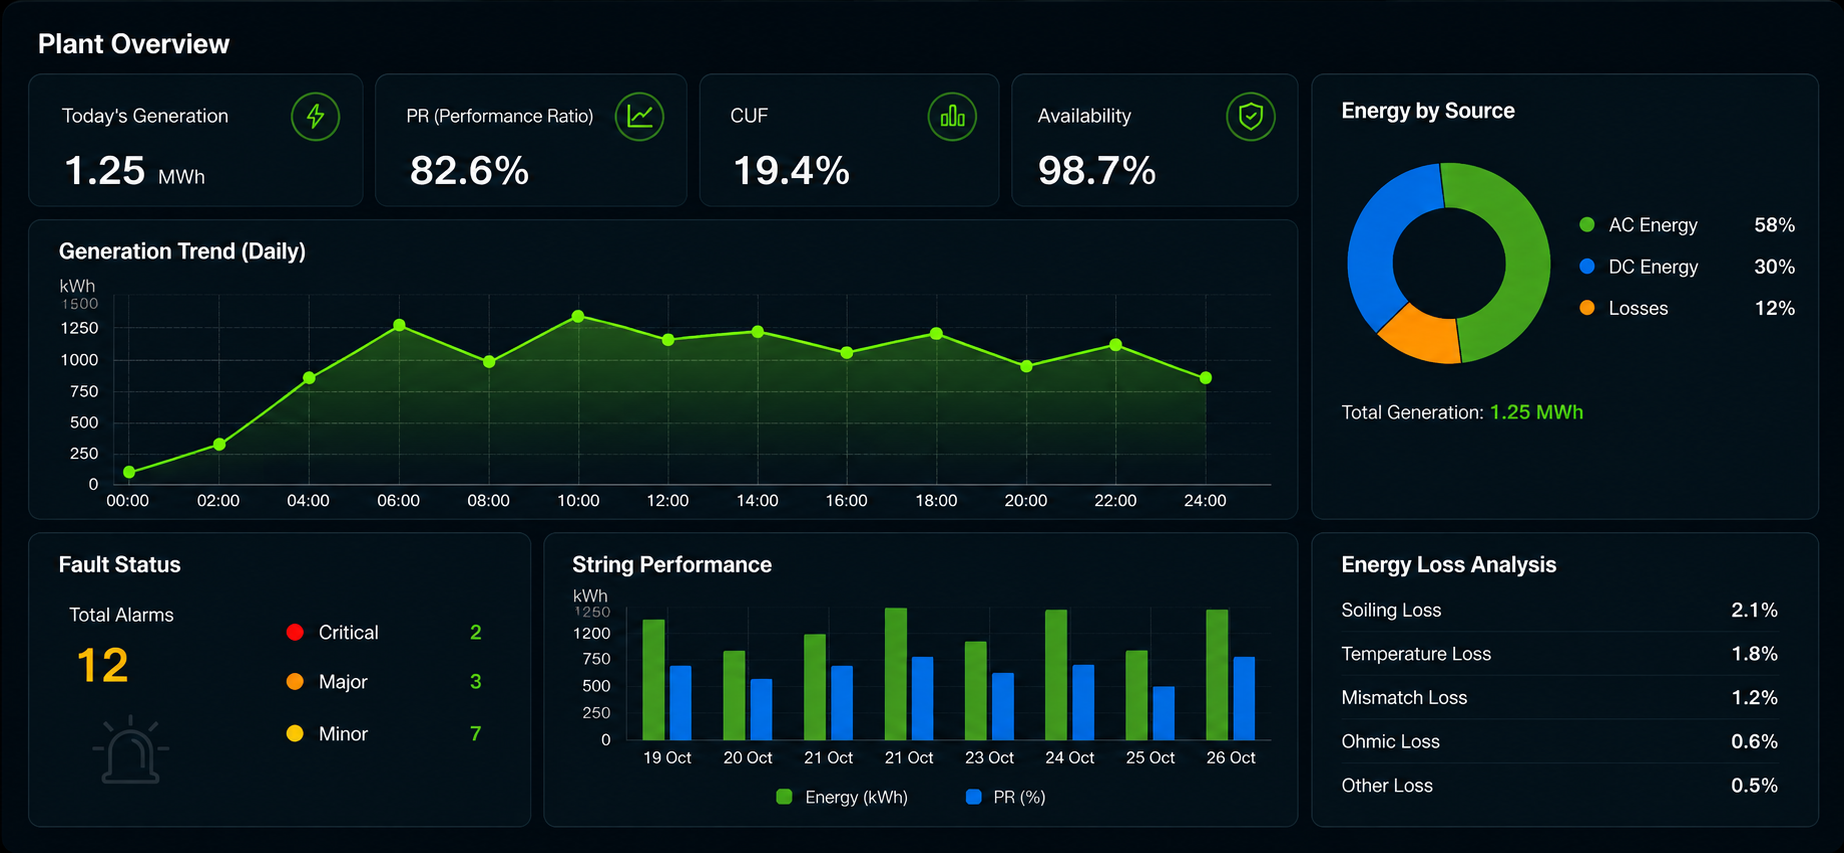Click the Soiling Loss row
This screenshot has width=1844, height=853.
(1559, 610)
